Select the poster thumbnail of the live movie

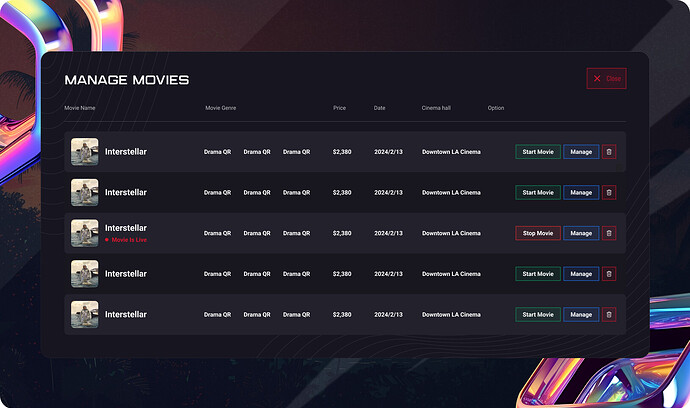pos(84,233)
